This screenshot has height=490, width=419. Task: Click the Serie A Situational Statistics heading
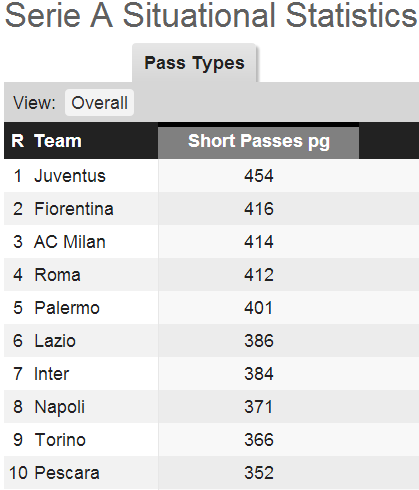(211, 15)
